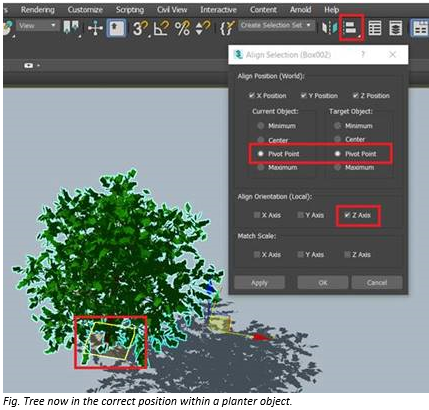
Task: Select Current Object Pivot Point radio
Action: (261, 154)
